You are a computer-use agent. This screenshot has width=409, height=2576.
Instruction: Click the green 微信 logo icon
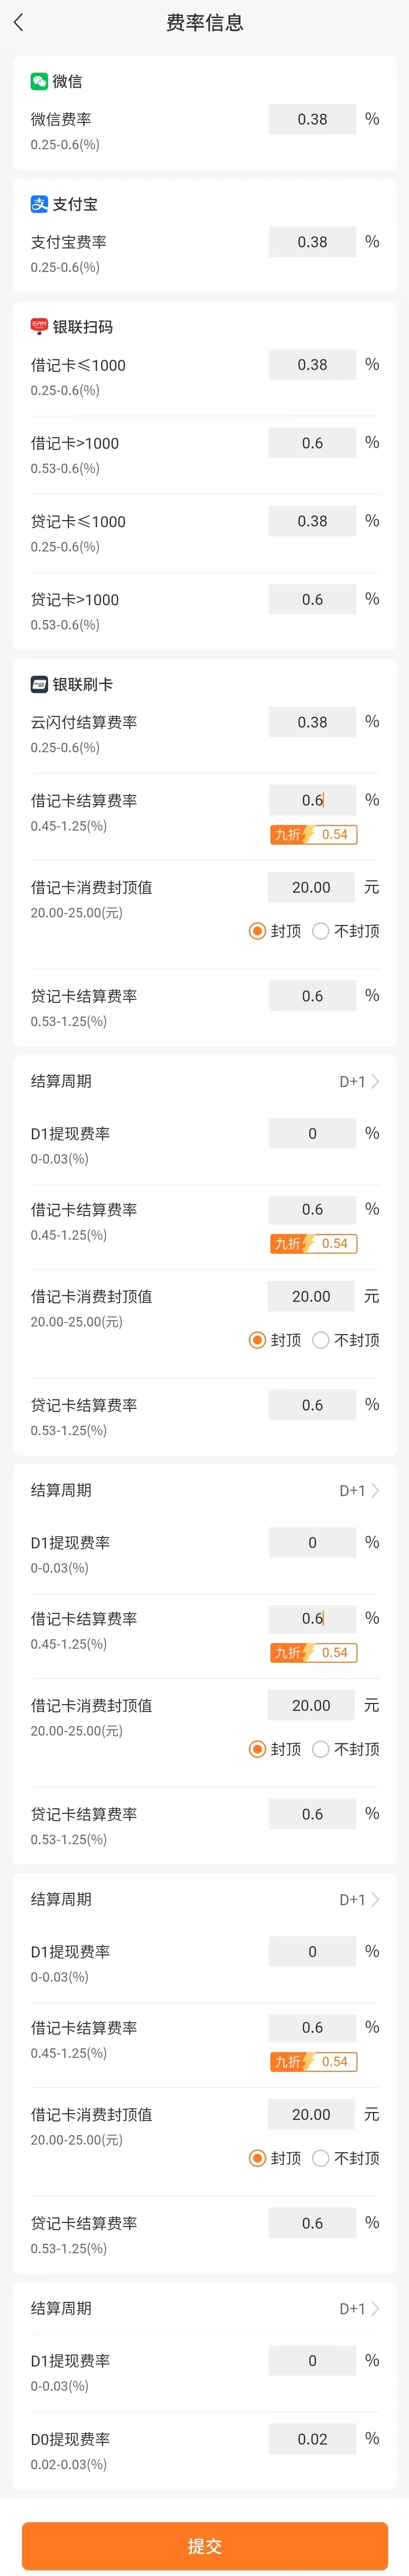click(39, 81)
